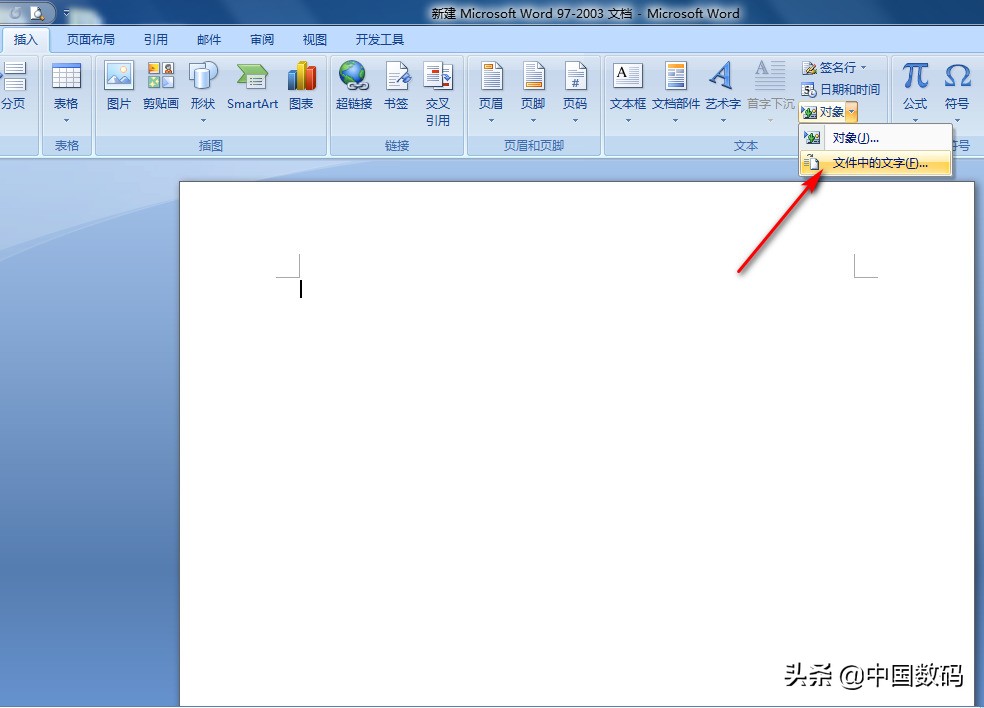
Task: Insert a picture with 图片
Action: coord(119,87)
